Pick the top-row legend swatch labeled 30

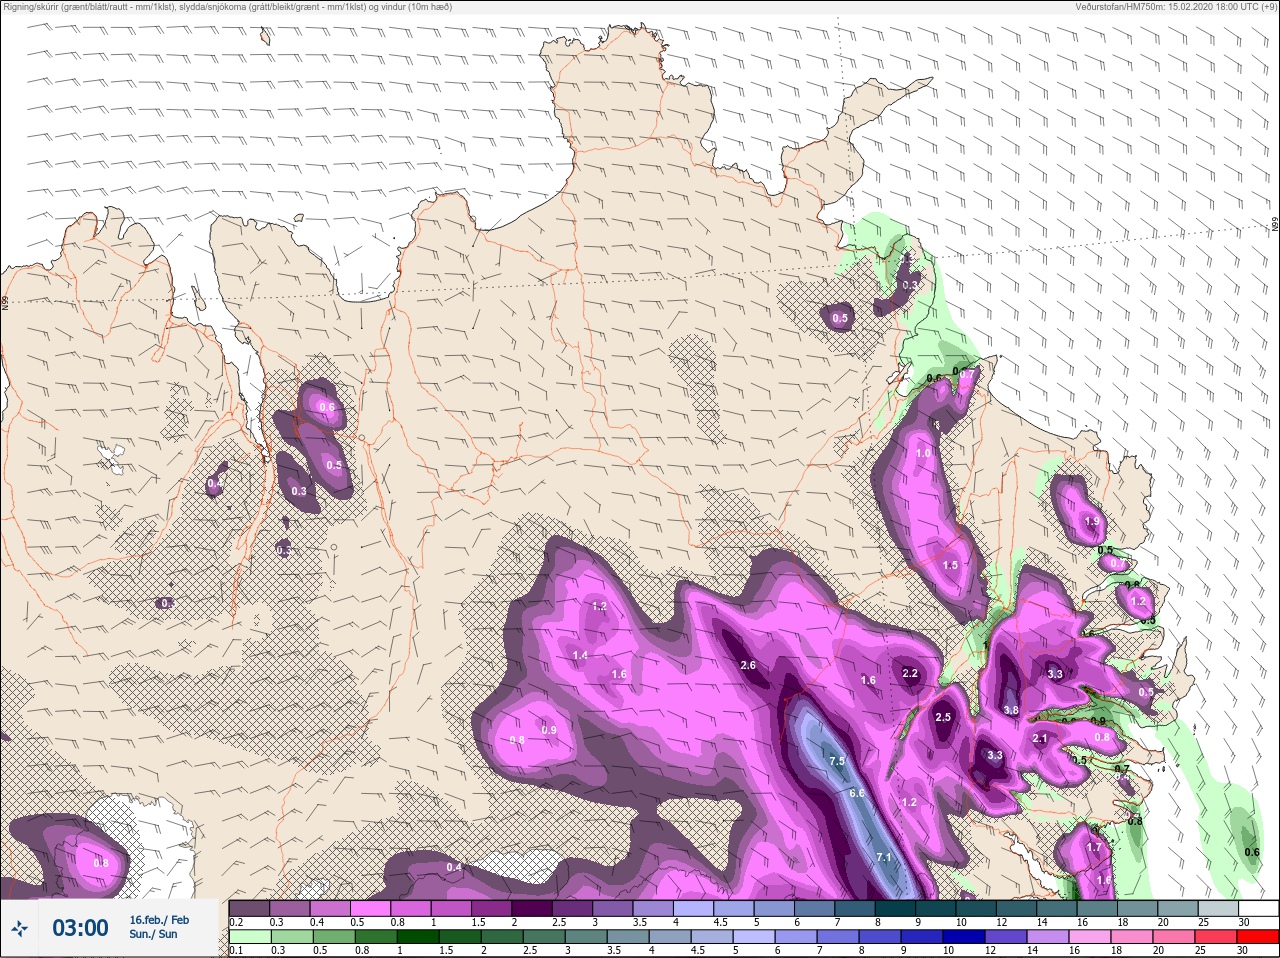pyautogui.click(x=1257, y=908)
